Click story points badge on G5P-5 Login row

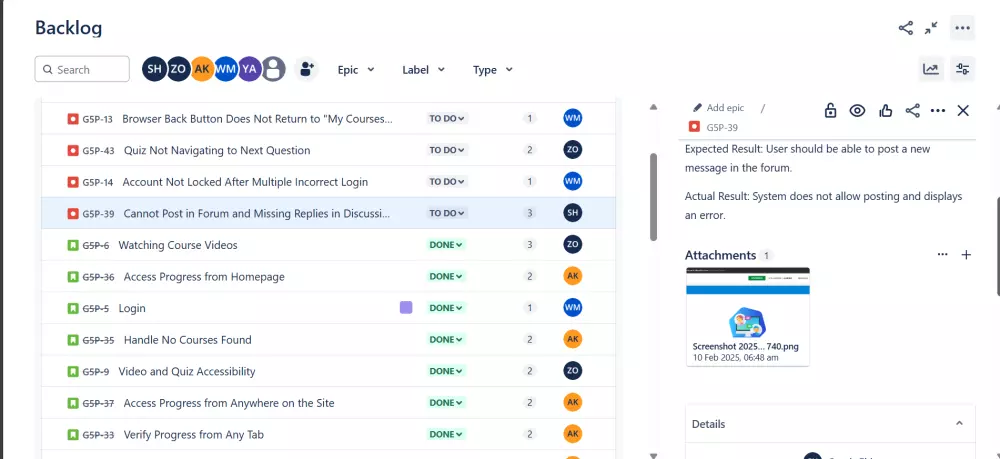tap(529, 308)
